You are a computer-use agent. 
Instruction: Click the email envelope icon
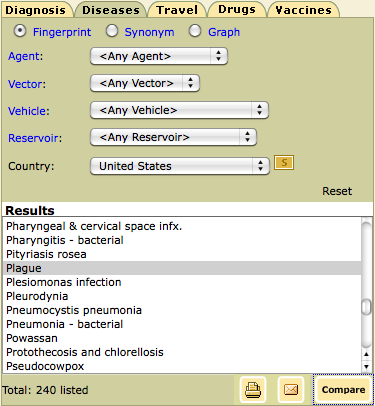coord(291,389)
